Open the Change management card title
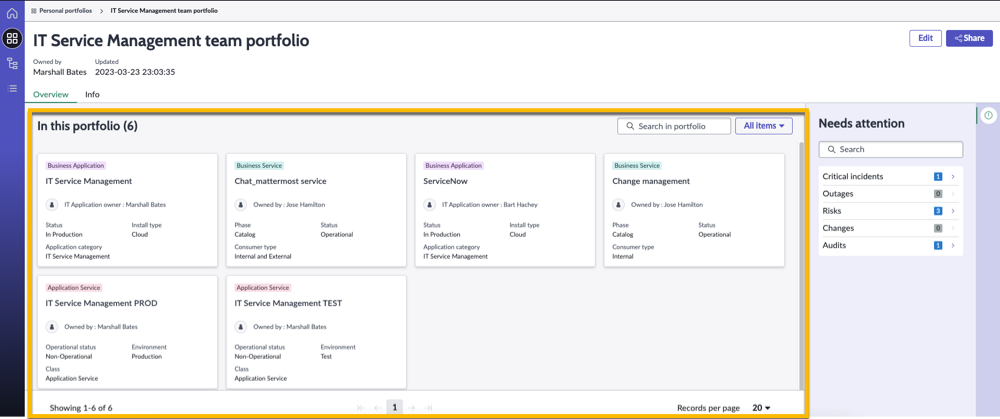 pos(651,181)
